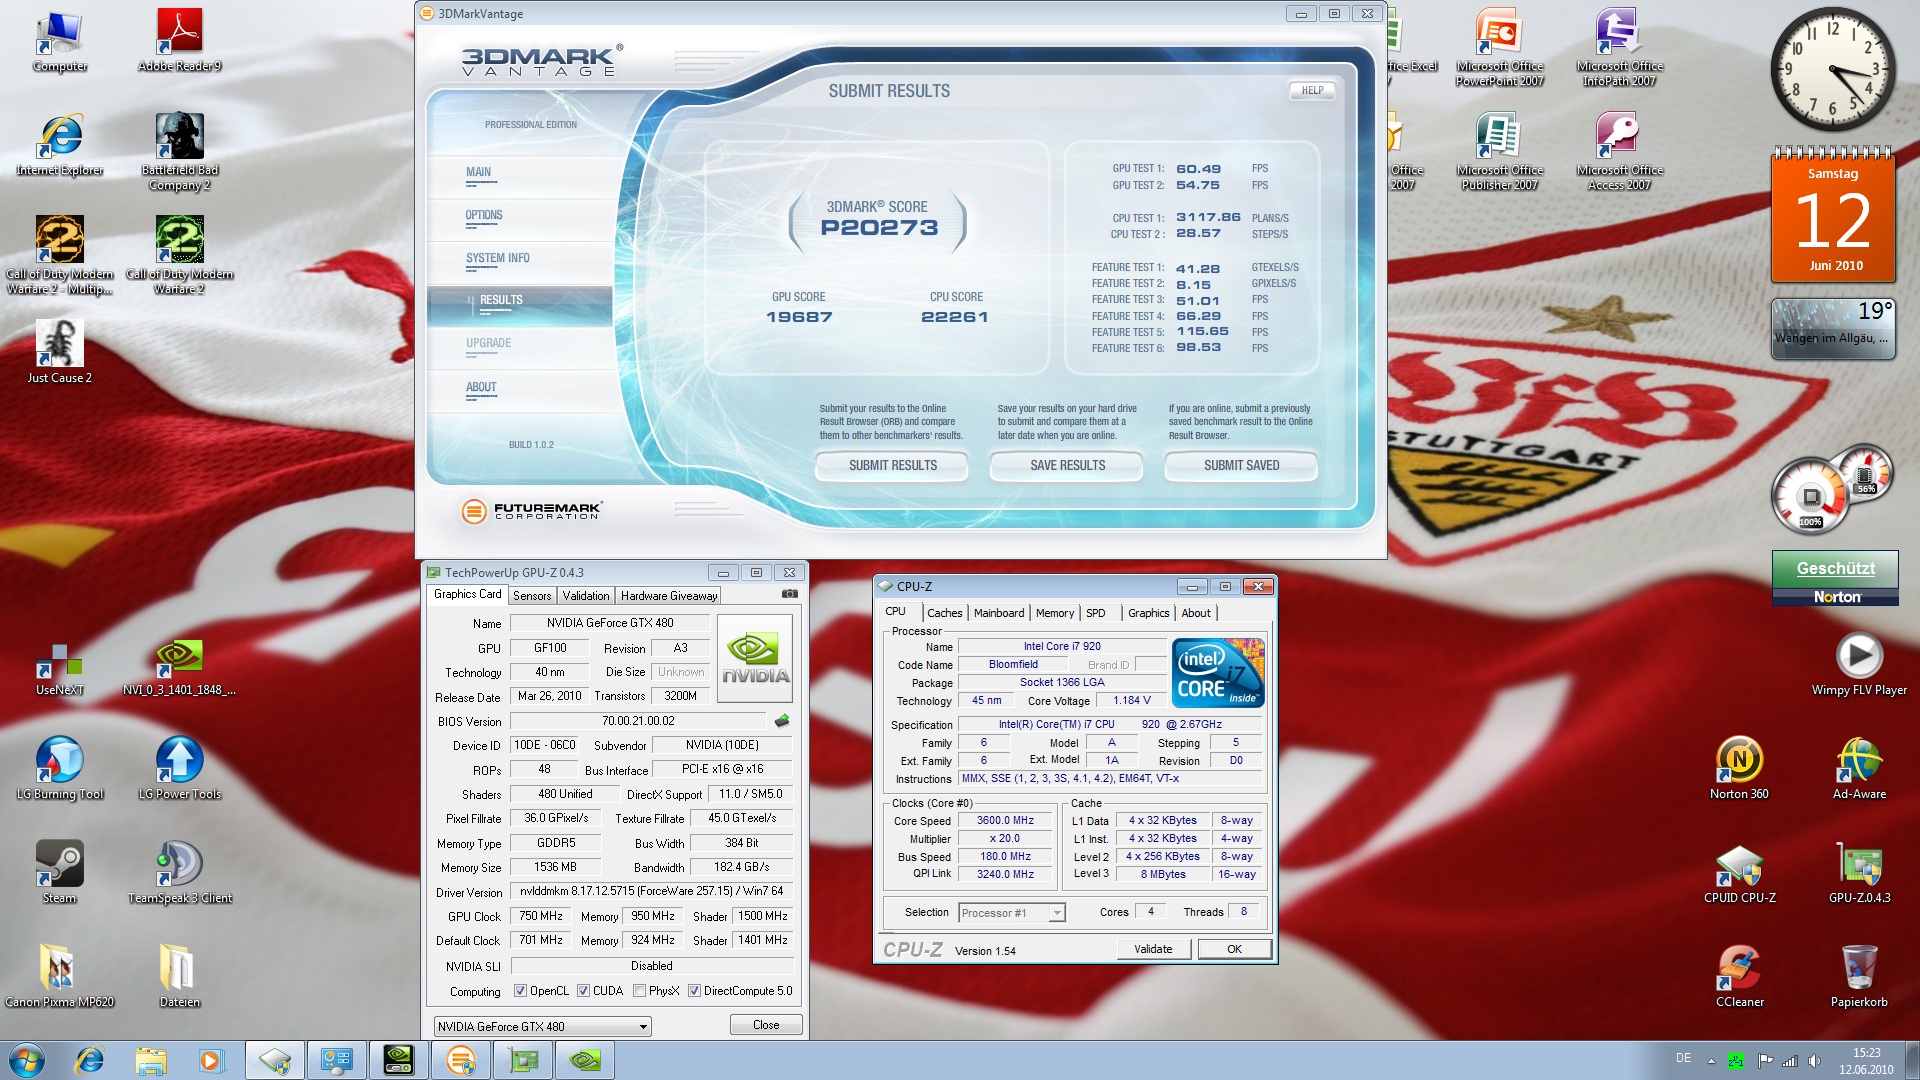Launch Wimpy FLV Player icon
The height and width of the screenshot is (1080, 1920).
pos(1859,664)
